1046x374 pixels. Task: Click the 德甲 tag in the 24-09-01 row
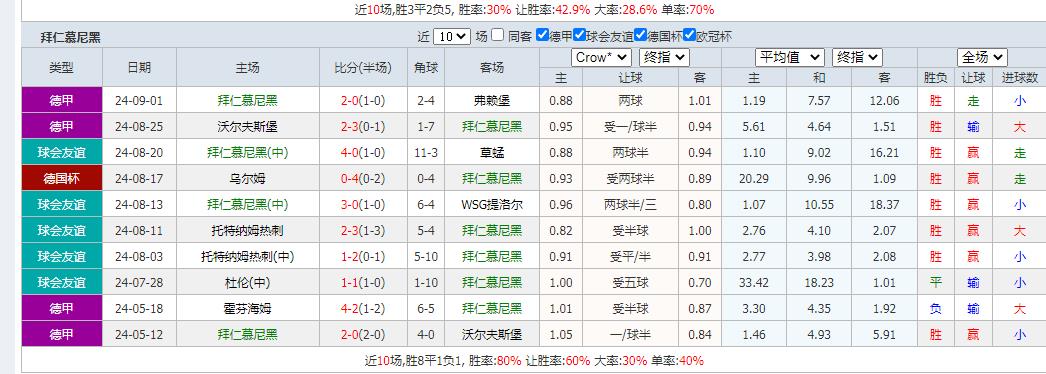62,101
